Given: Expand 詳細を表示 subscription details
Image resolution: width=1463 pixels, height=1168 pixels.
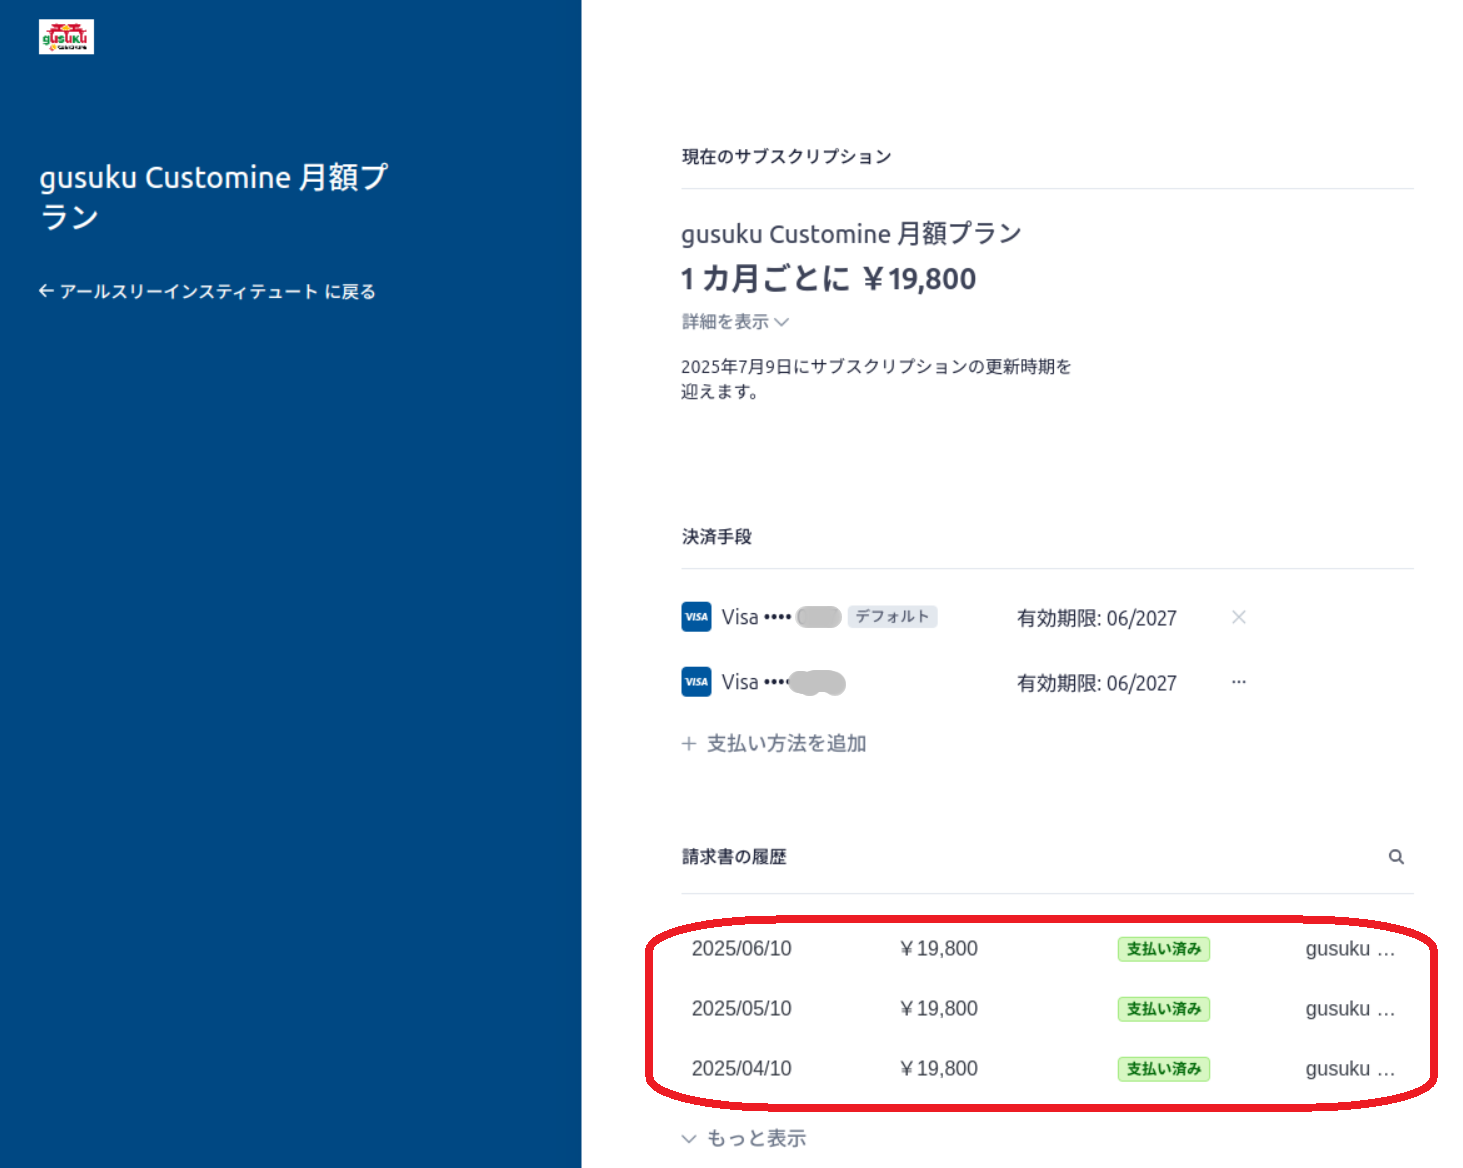Looking at the screenshot, I should coord(735,322).
